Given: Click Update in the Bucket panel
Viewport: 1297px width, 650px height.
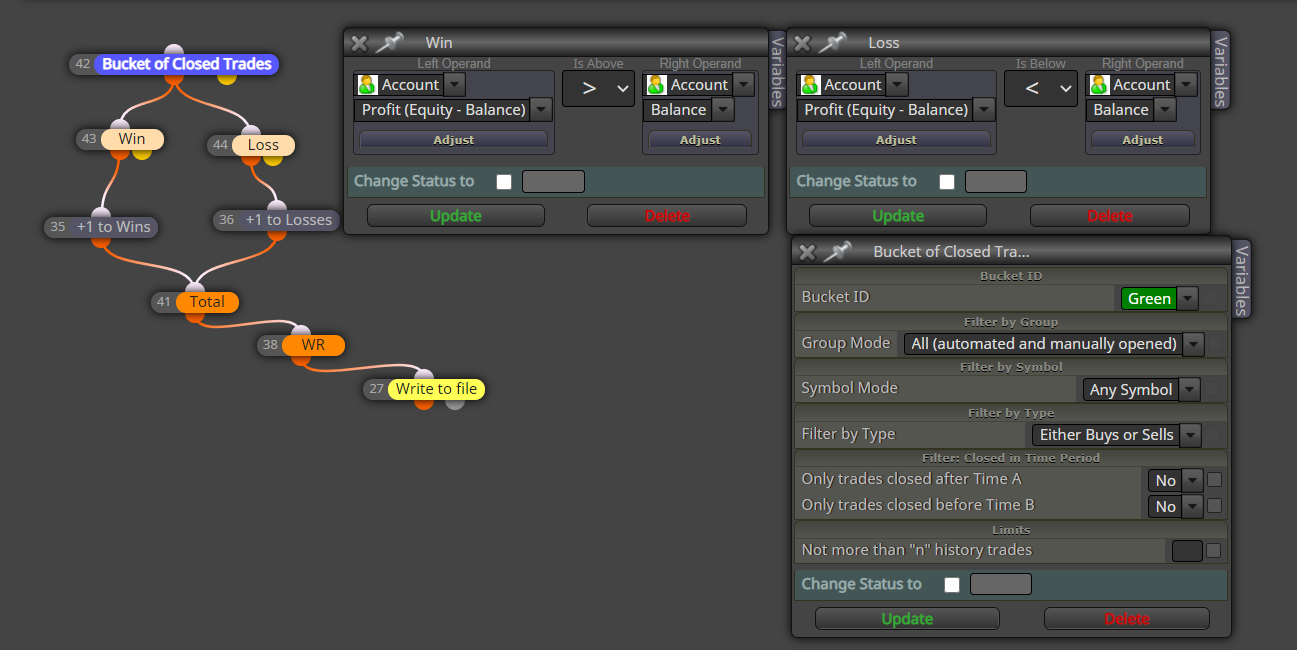Looking at the screenshot, I should click(907, 619).
